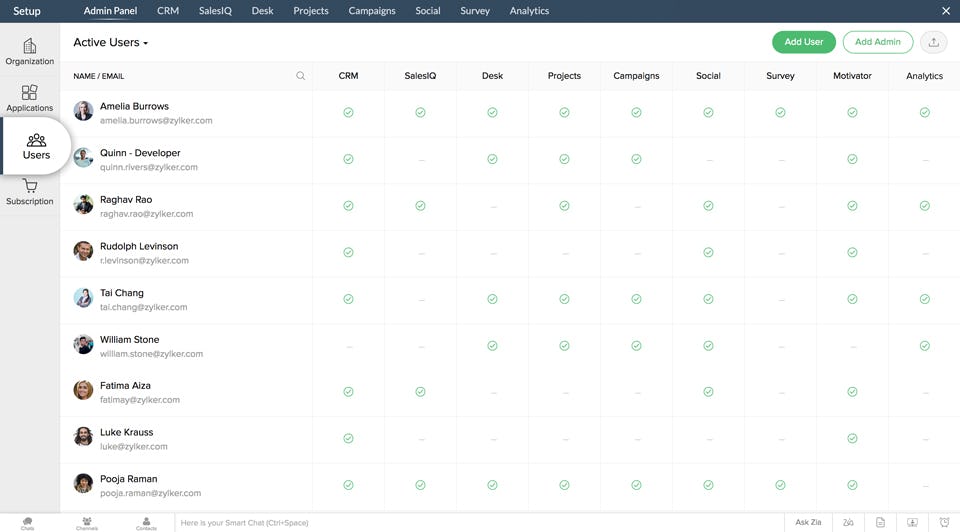960x532 pixels.
Task: Open the CRM top menu tab
Action: 168,11
